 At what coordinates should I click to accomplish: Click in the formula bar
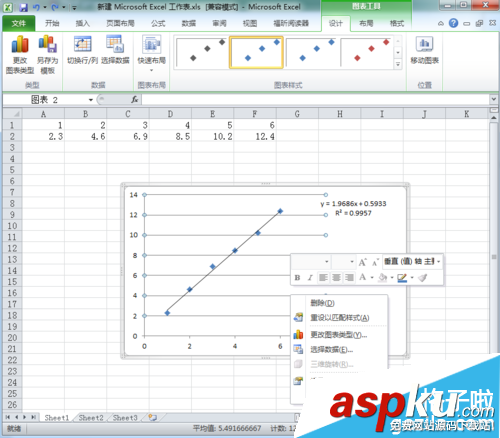[315, 99]
